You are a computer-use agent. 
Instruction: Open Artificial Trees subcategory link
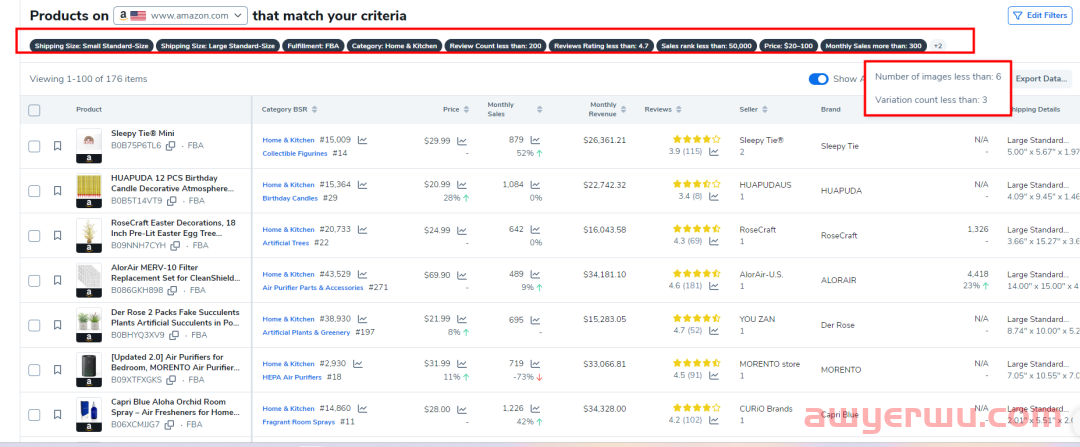[x=285, y=243]
